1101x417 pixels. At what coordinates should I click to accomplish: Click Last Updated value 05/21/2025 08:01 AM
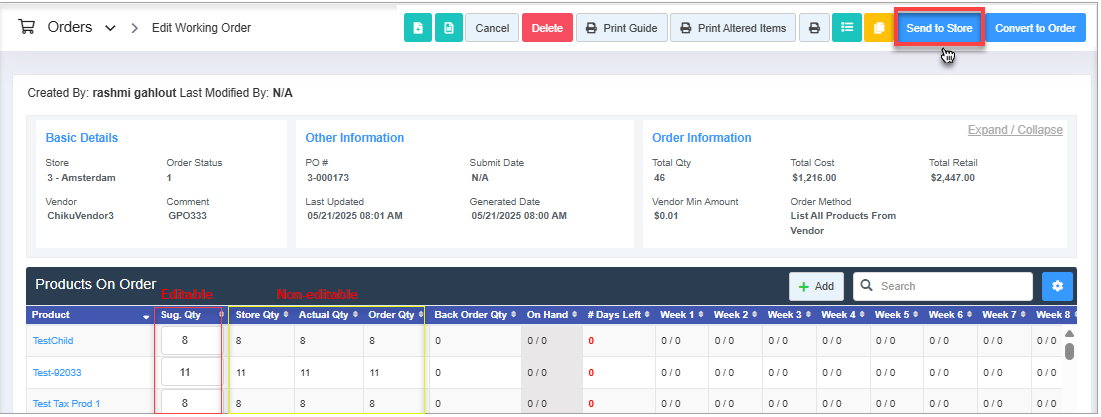355,216
